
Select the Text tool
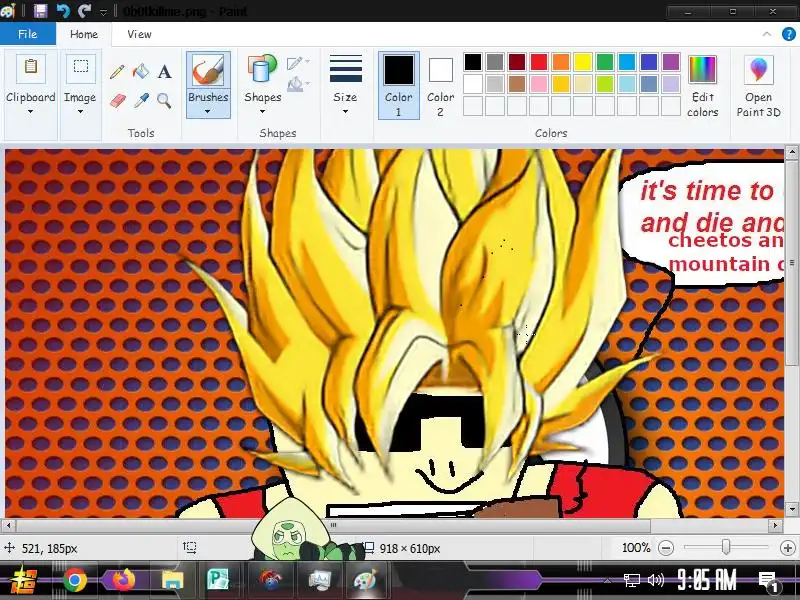click(164, 72)
